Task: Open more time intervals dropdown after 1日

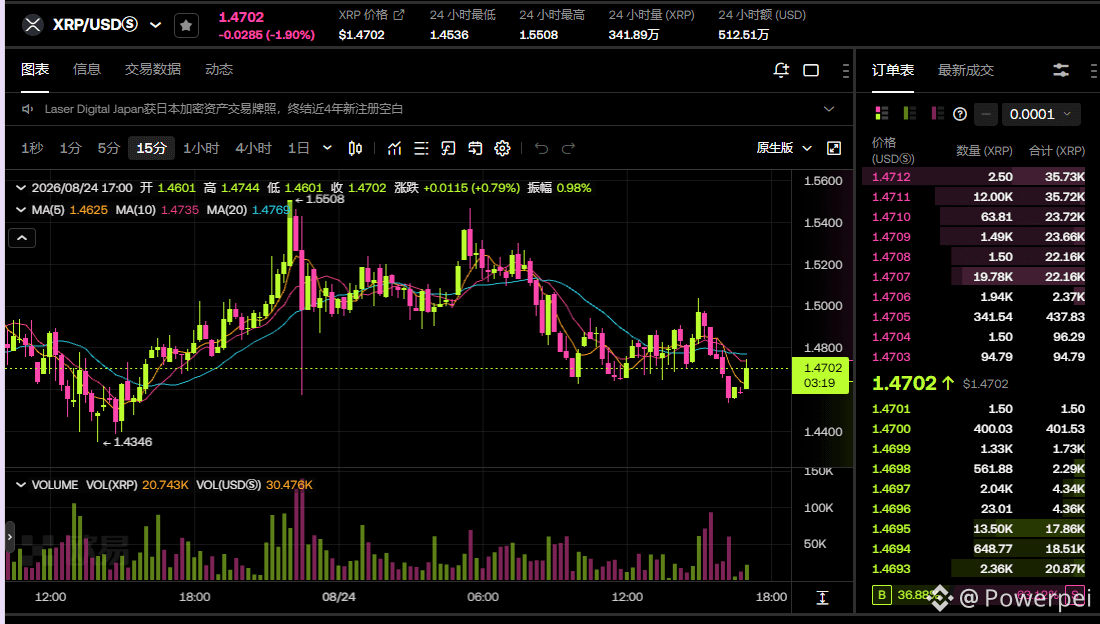Action: coord(327,148)
